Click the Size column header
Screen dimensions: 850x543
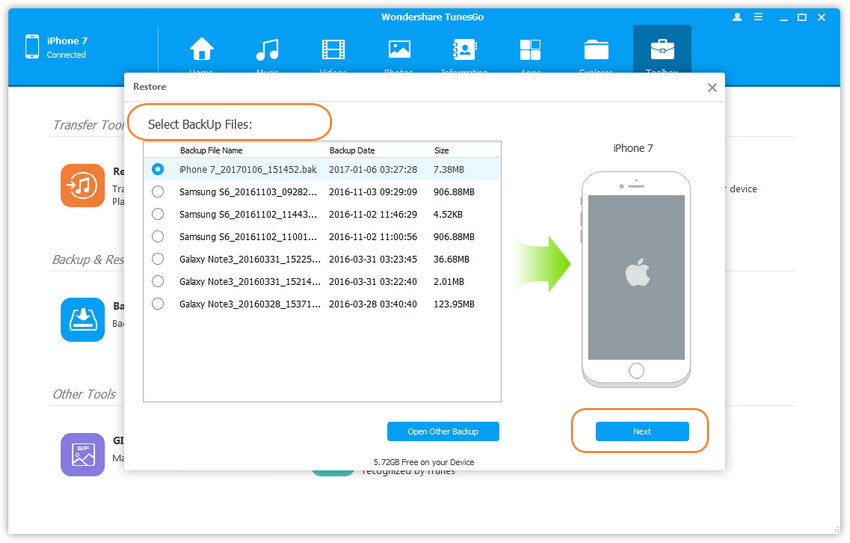[441, 150]
